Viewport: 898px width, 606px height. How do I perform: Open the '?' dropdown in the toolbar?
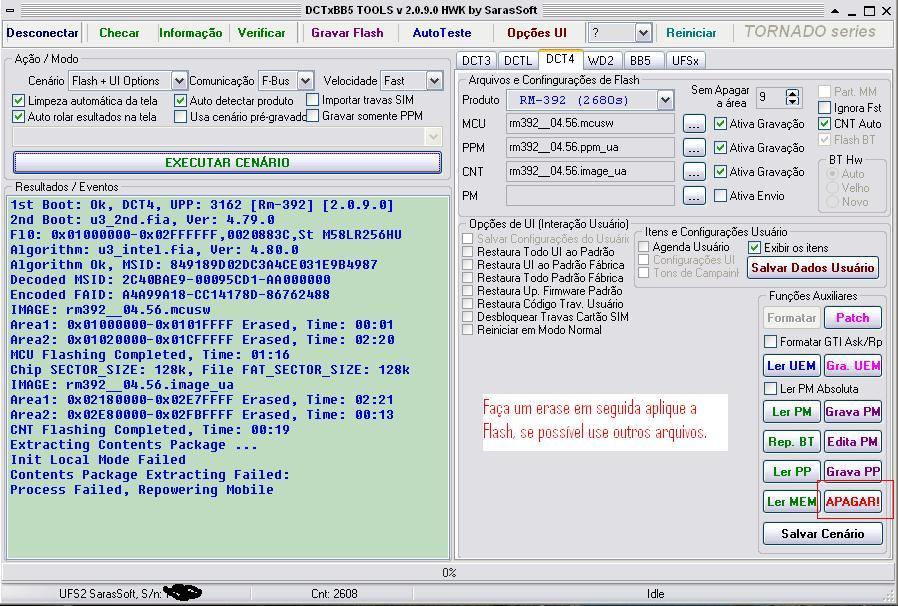[643, 33]
